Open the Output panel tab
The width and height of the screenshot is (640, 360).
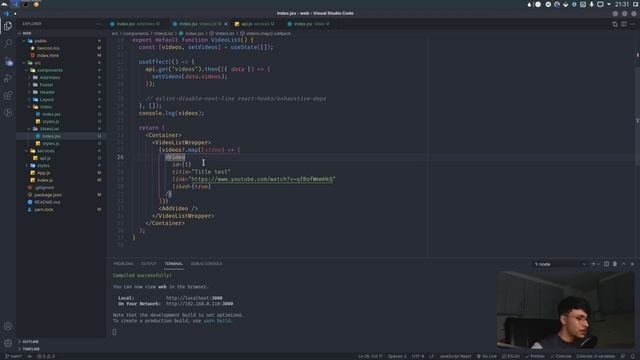coord(149,264)
